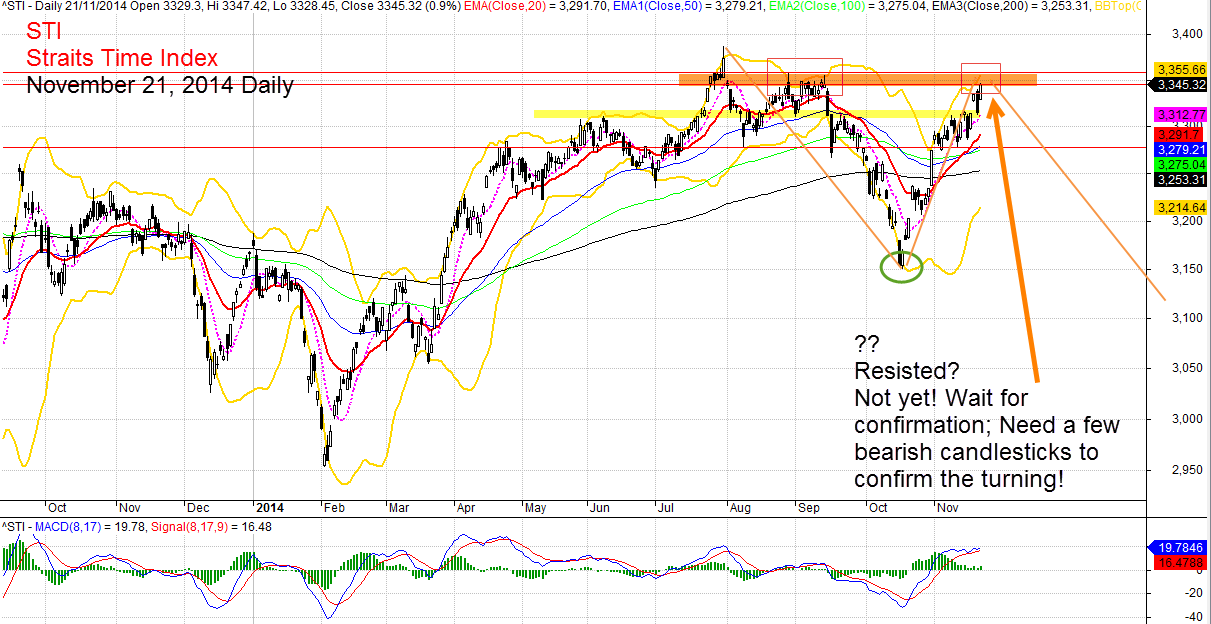This screenshot has width=1211, height=624.
Task: Click the Aug month label on the time axis
Action: (741, 508)
